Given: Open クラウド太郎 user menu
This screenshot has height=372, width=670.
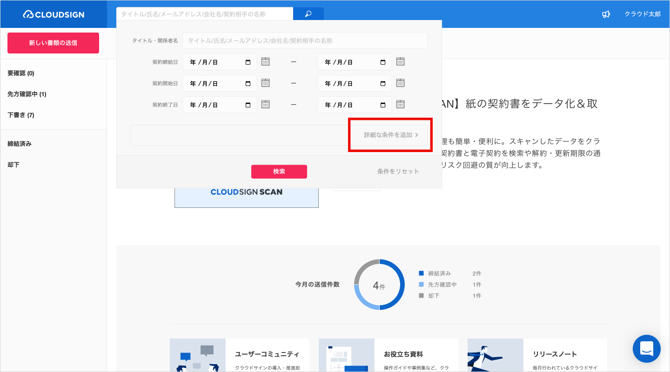Looking at the screenshot, I should pyautogui.click(x=642, y=14).
